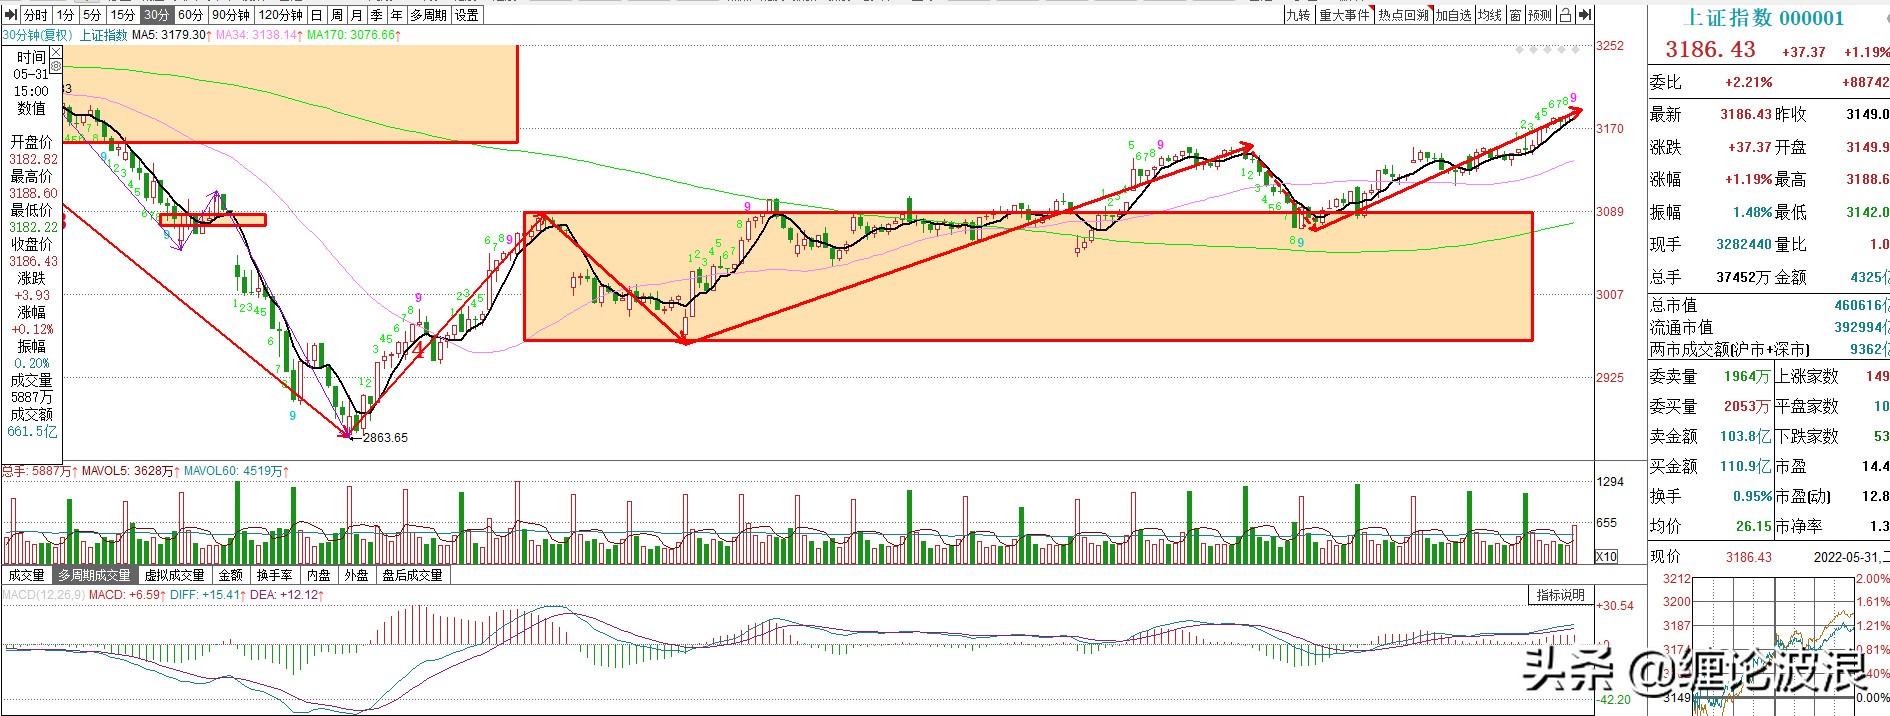1890x716 pixels.
Task: Select the 5分 period tab
Action: tap(92, 15)
